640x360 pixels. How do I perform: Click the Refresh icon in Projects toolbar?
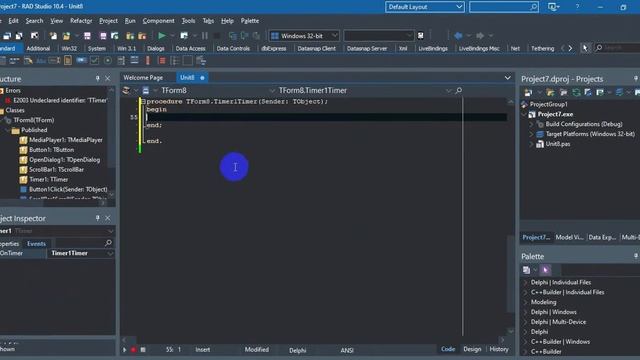[576, 93]
